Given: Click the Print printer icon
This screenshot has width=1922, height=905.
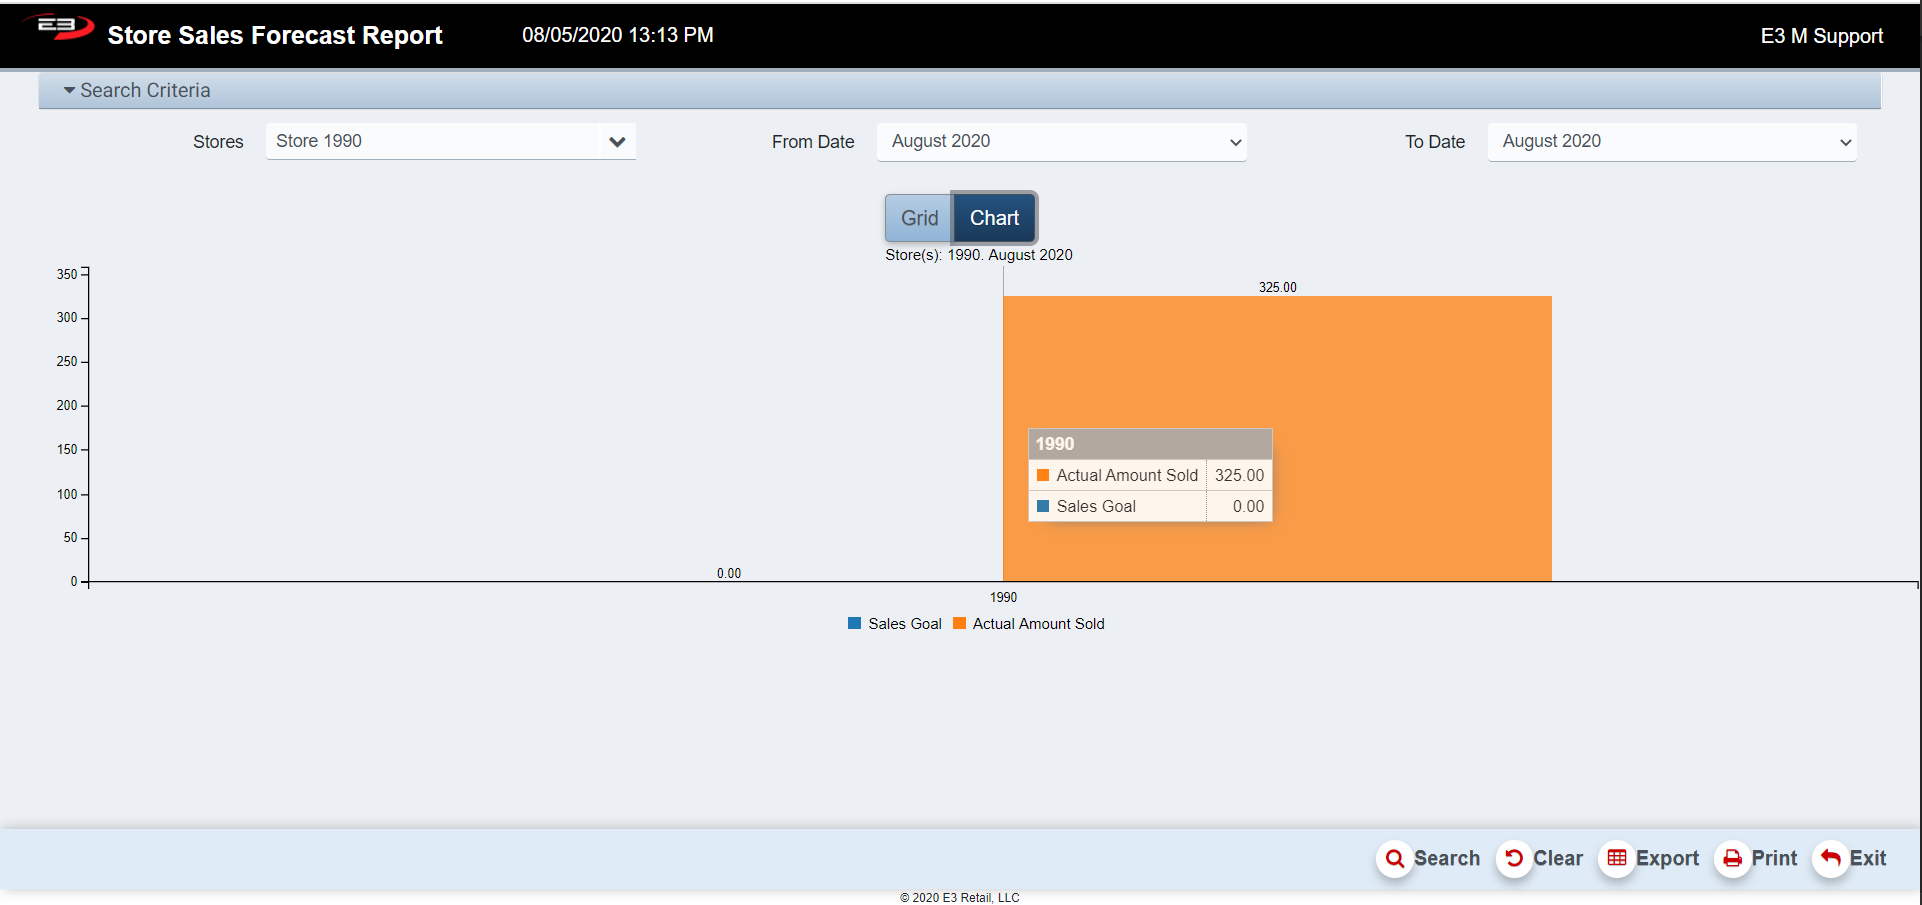Looking at the screenshot, I should pos(1732,859).
